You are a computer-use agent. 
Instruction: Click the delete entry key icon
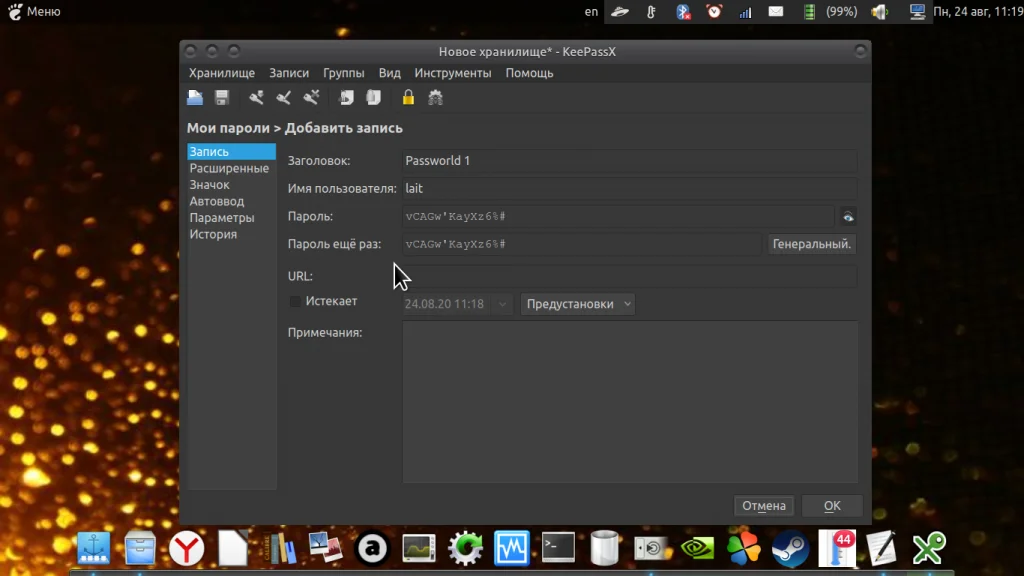pyautogui.click(x=311, y=98)
